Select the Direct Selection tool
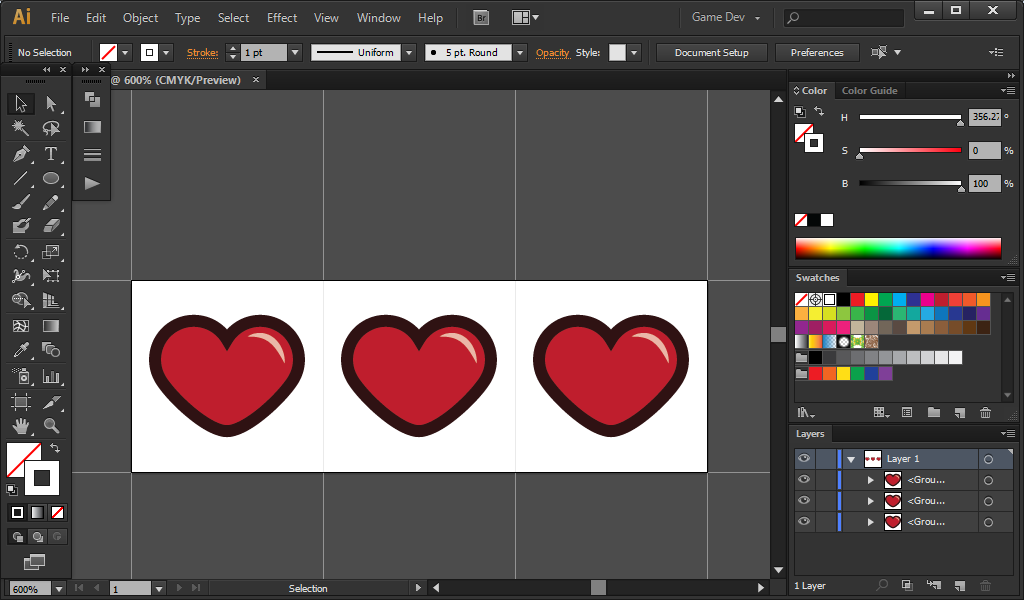Viewport: 1024px width, 600px height. click(51, 104)
